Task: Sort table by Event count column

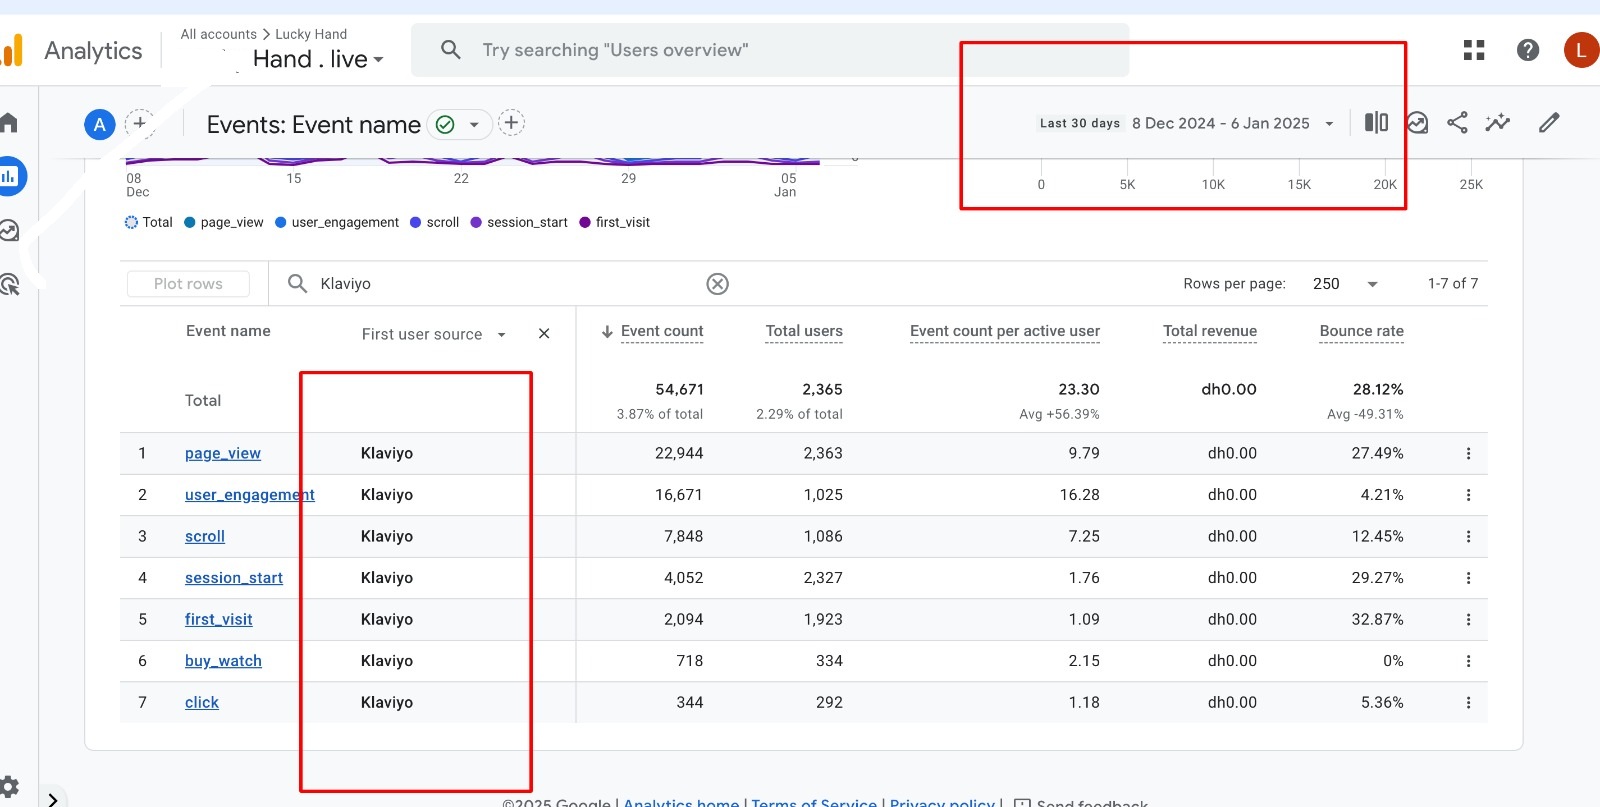Action: coord(661,331)
